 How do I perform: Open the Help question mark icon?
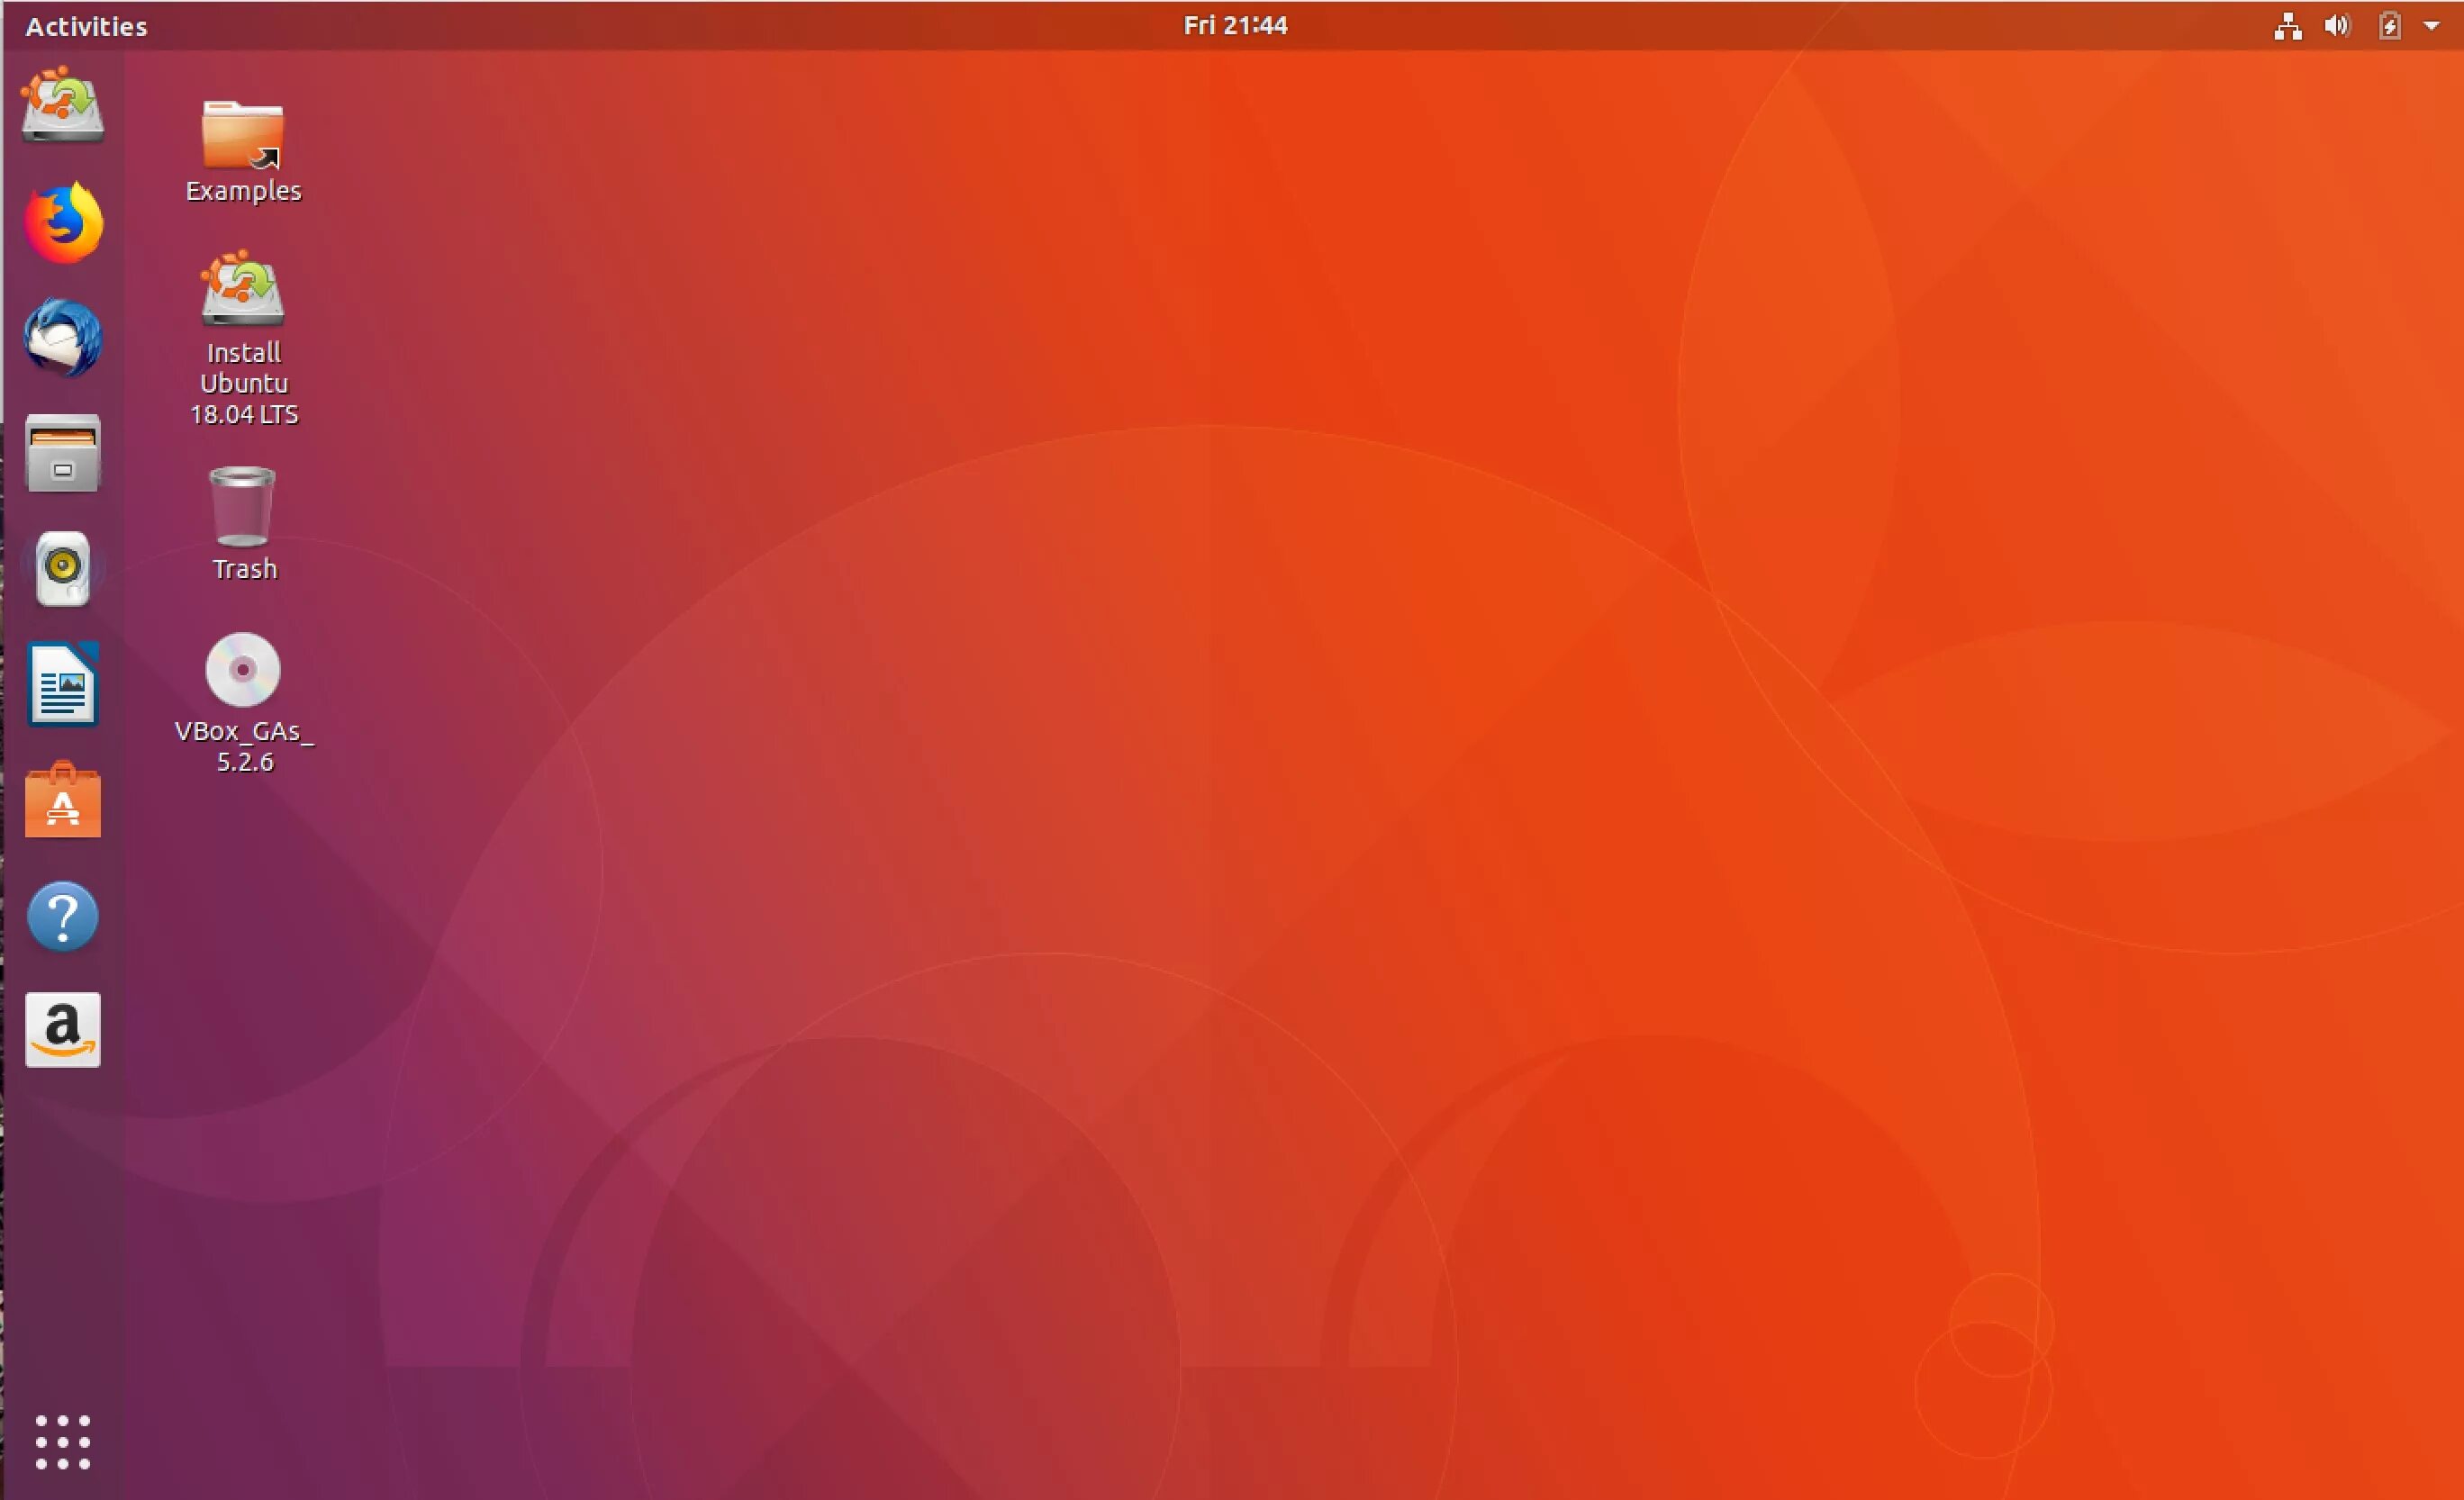coord(63,916)
